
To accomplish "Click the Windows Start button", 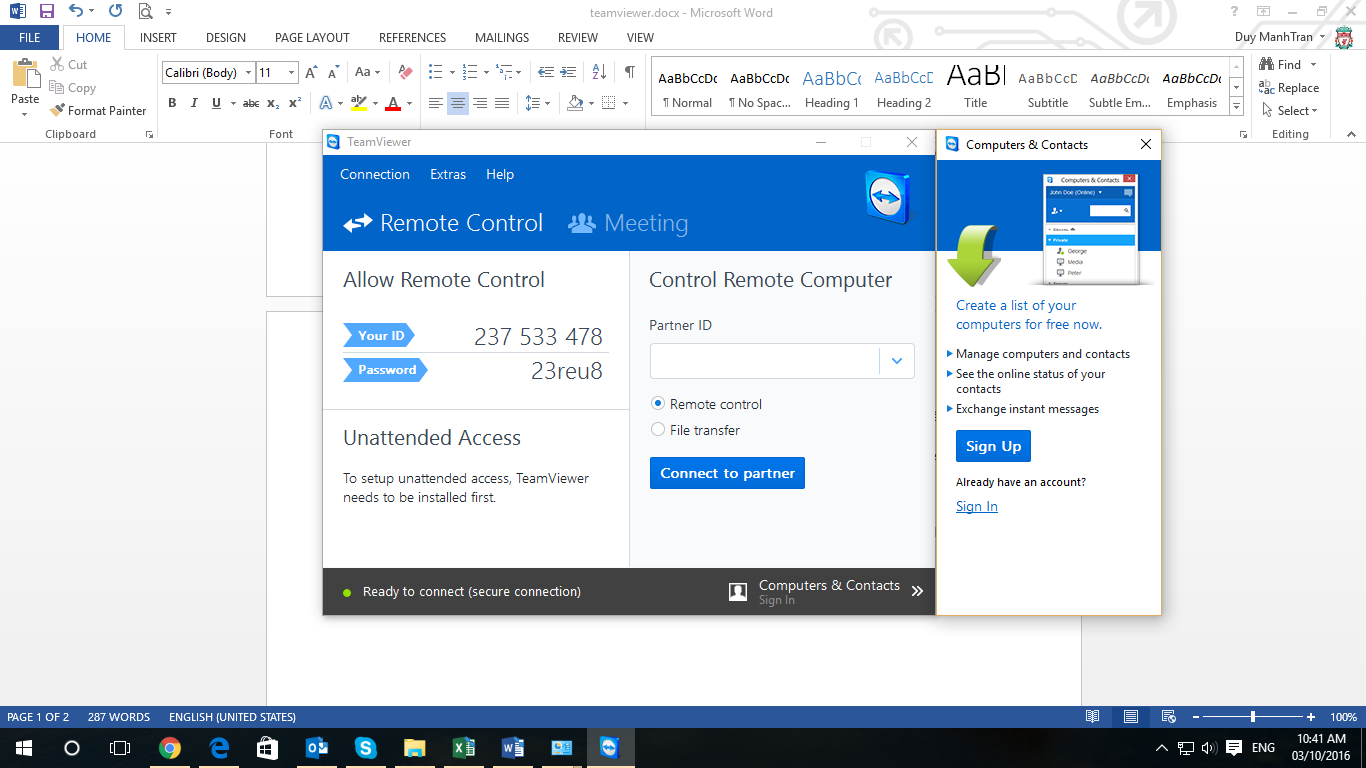I will pyautogui.click(x=24, y=748).
